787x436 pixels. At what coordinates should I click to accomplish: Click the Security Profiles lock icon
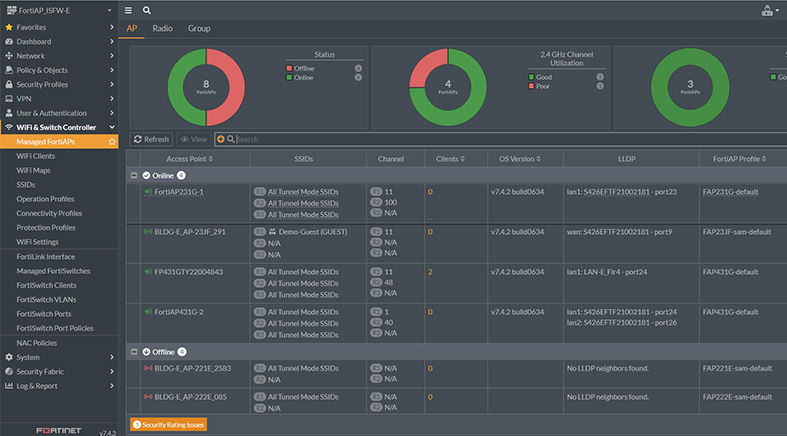point(9,84)
